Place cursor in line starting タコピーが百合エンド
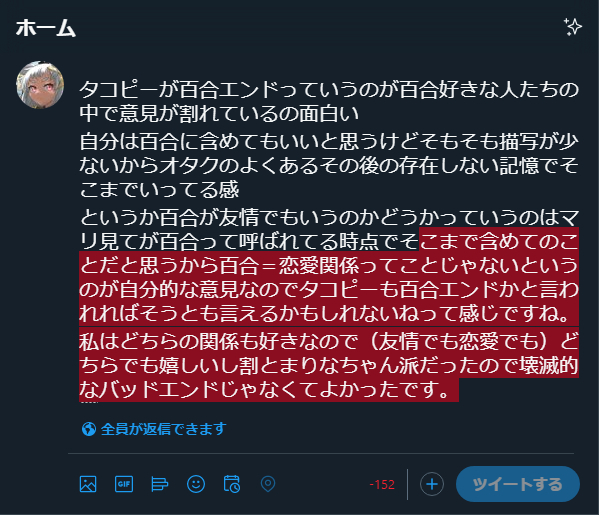 (329, 89)
